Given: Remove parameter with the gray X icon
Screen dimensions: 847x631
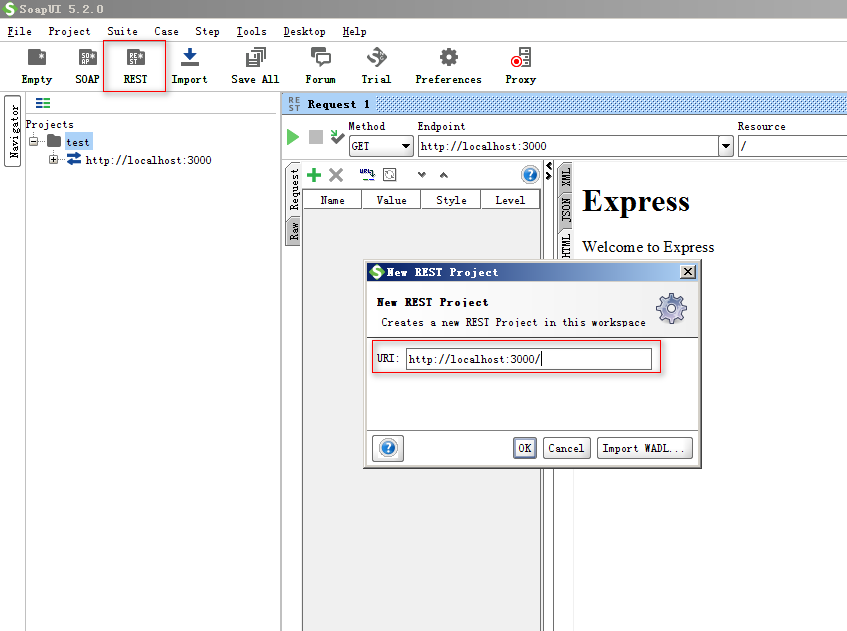Looking at the screenshot, I should click(x=336, y=175).
